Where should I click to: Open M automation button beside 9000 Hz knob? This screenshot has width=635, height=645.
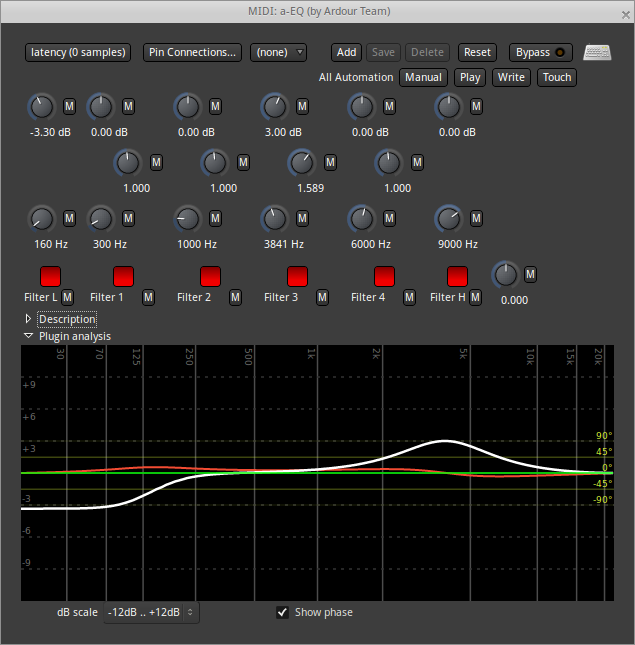476,218
